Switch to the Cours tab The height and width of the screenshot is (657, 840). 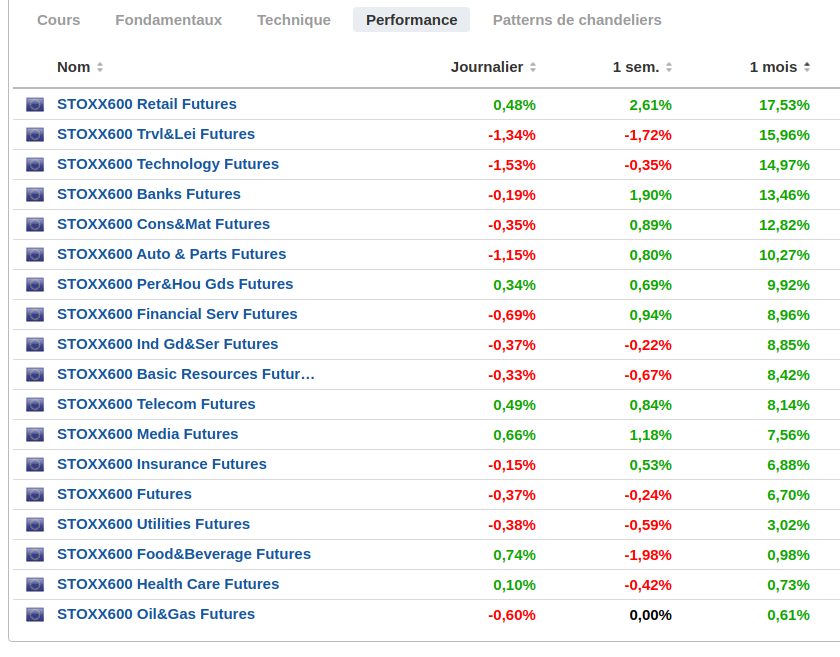point(58,20)
